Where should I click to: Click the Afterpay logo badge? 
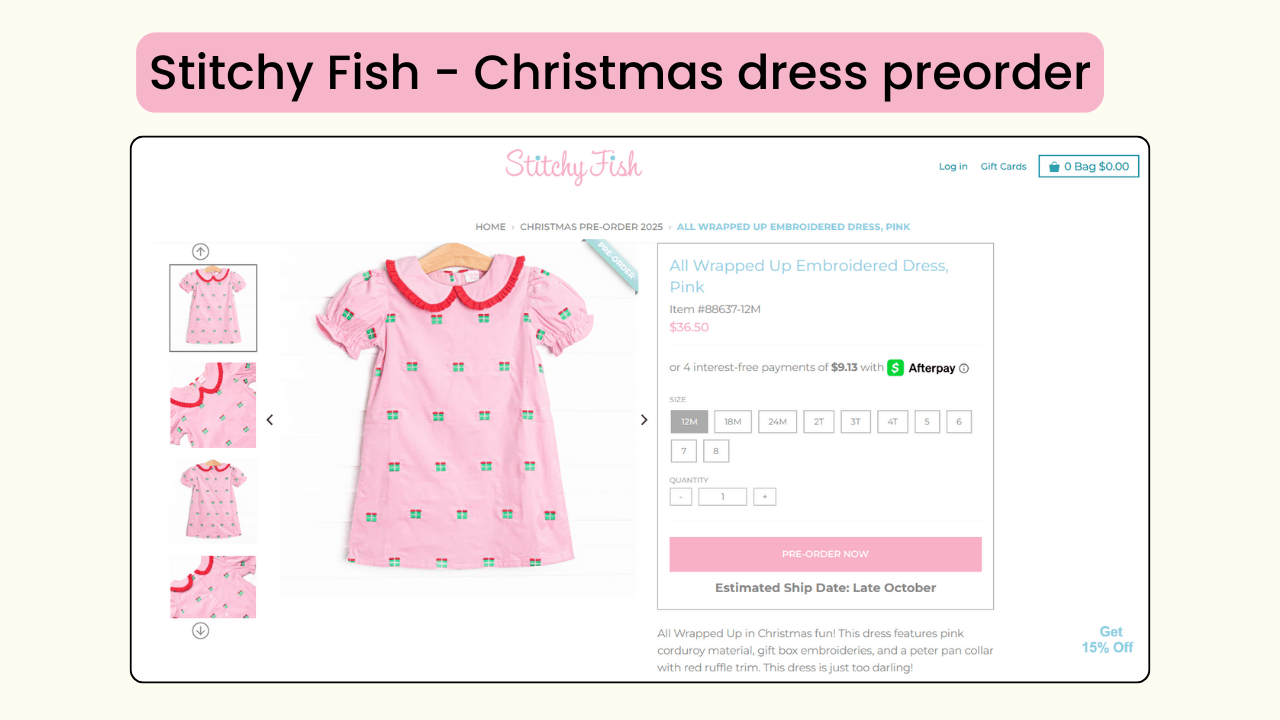point(921,368)
